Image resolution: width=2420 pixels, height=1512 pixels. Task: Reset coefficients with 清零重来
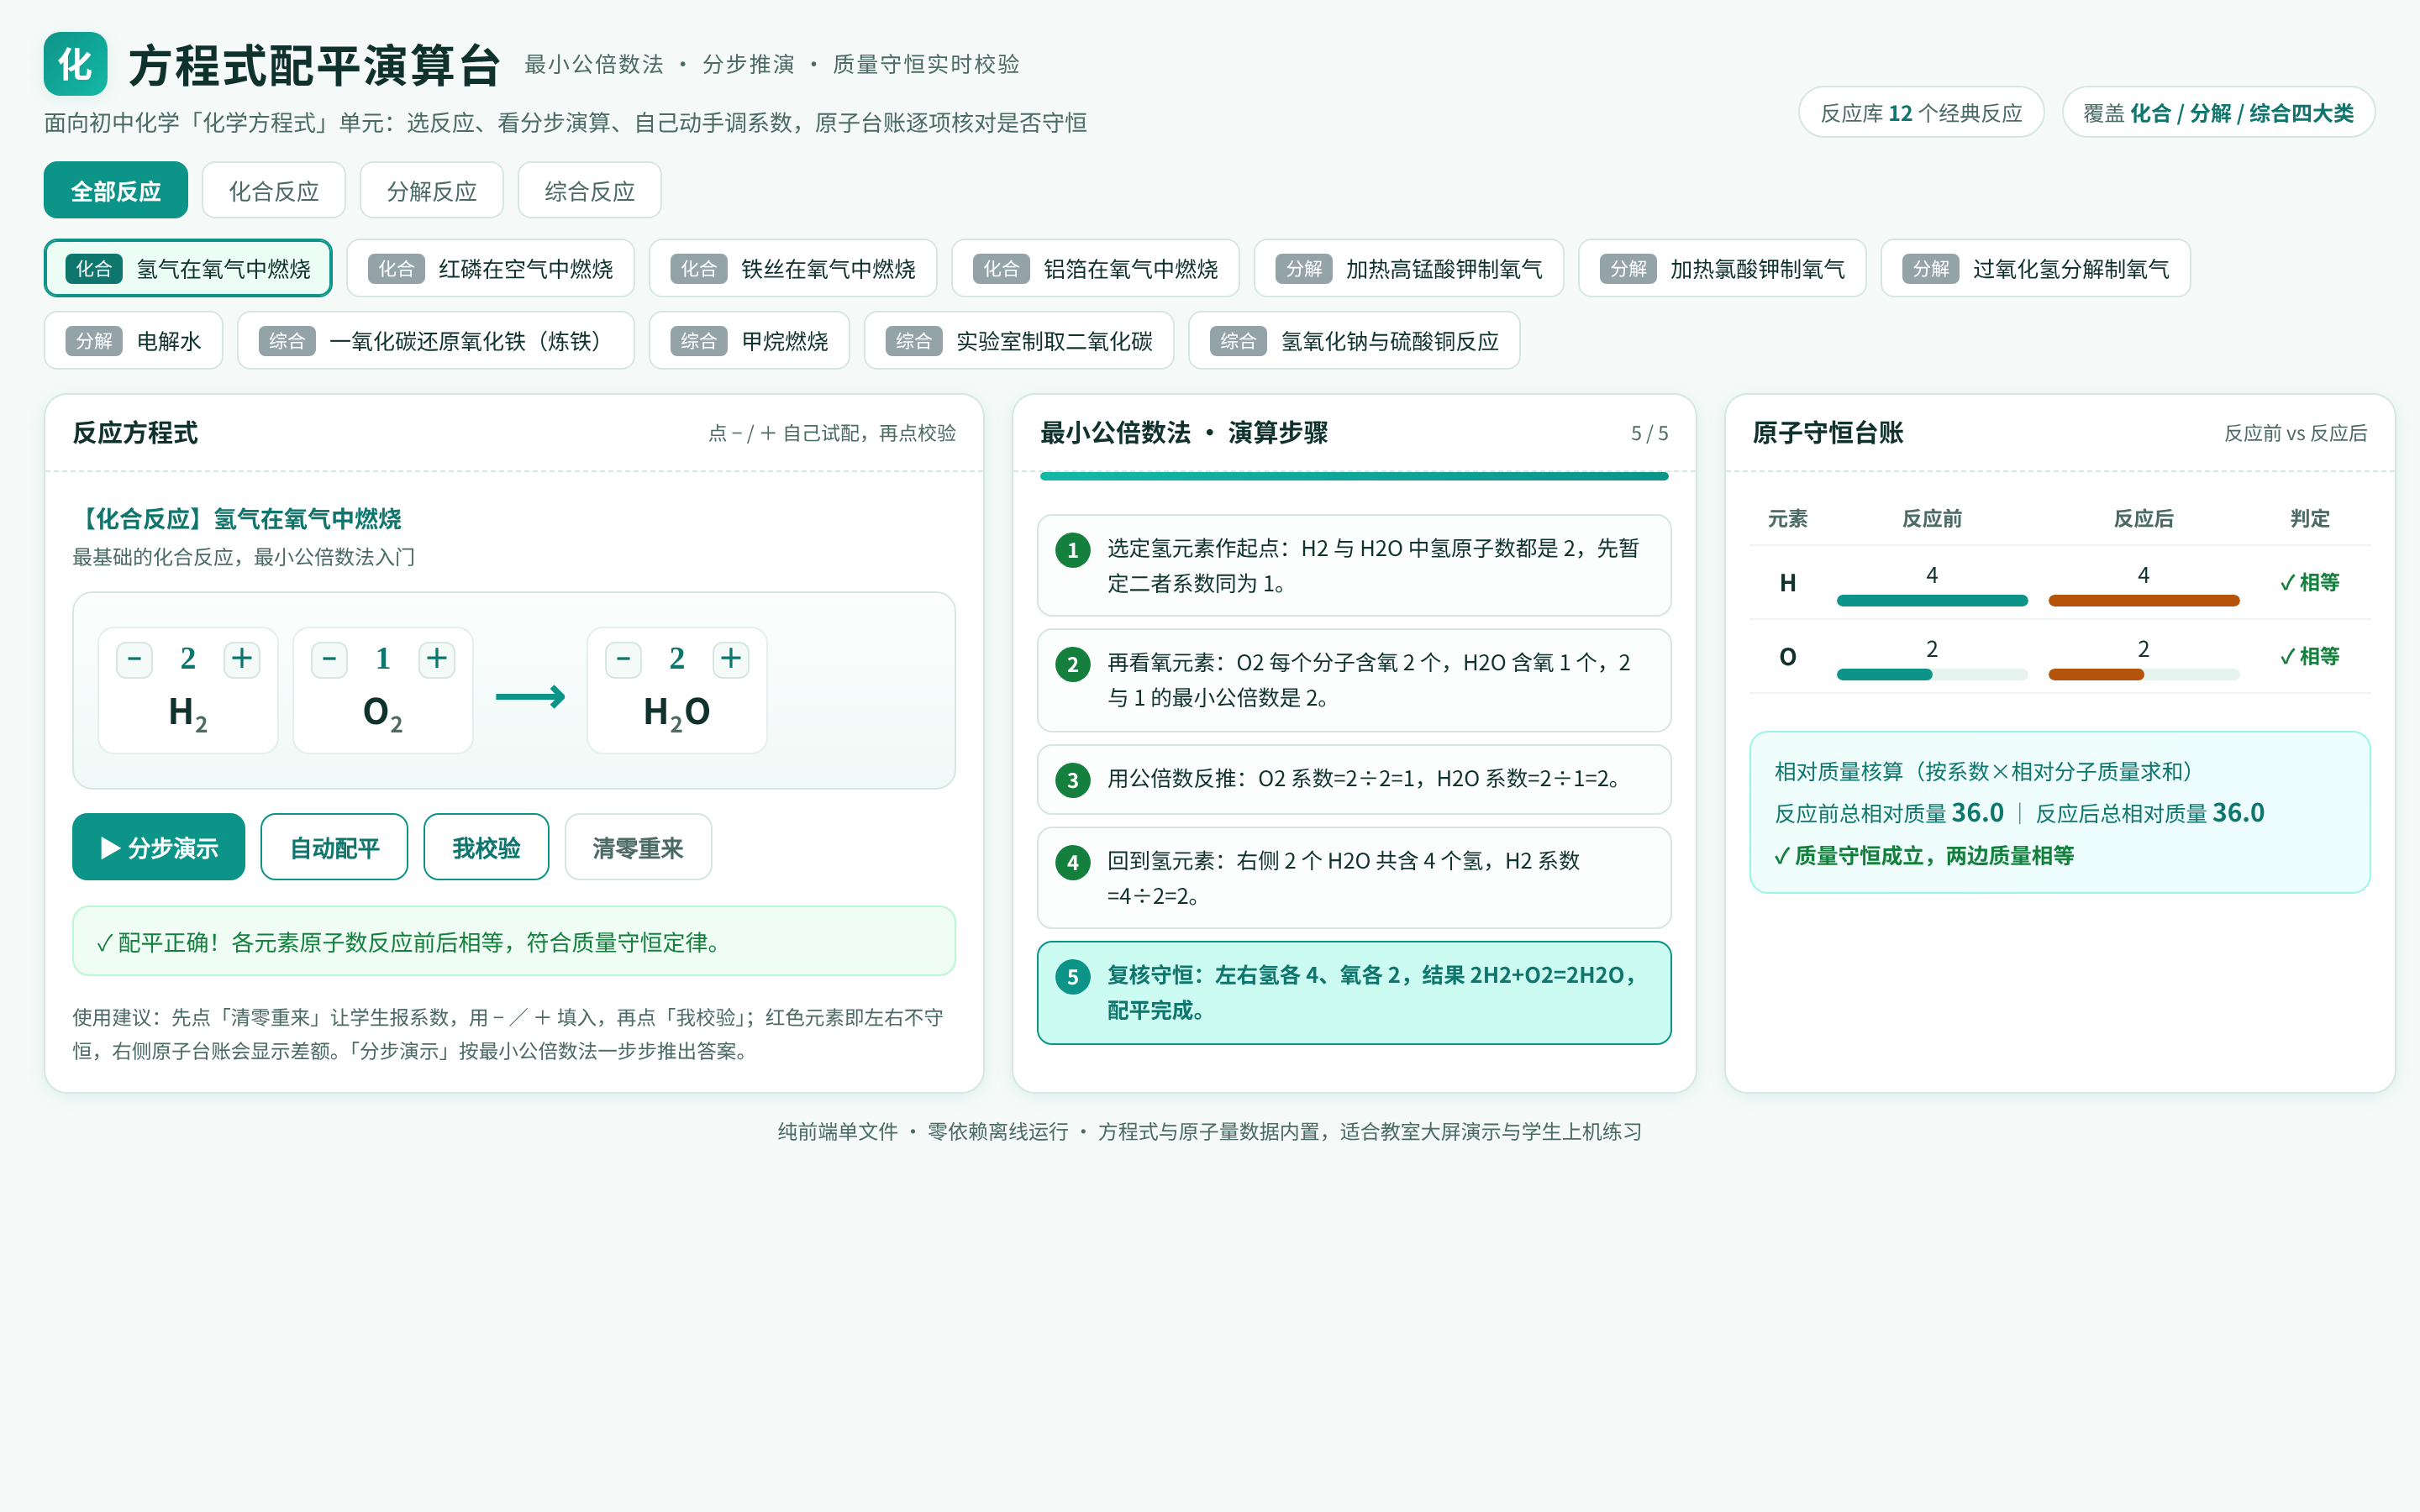[x=638, y=847]
